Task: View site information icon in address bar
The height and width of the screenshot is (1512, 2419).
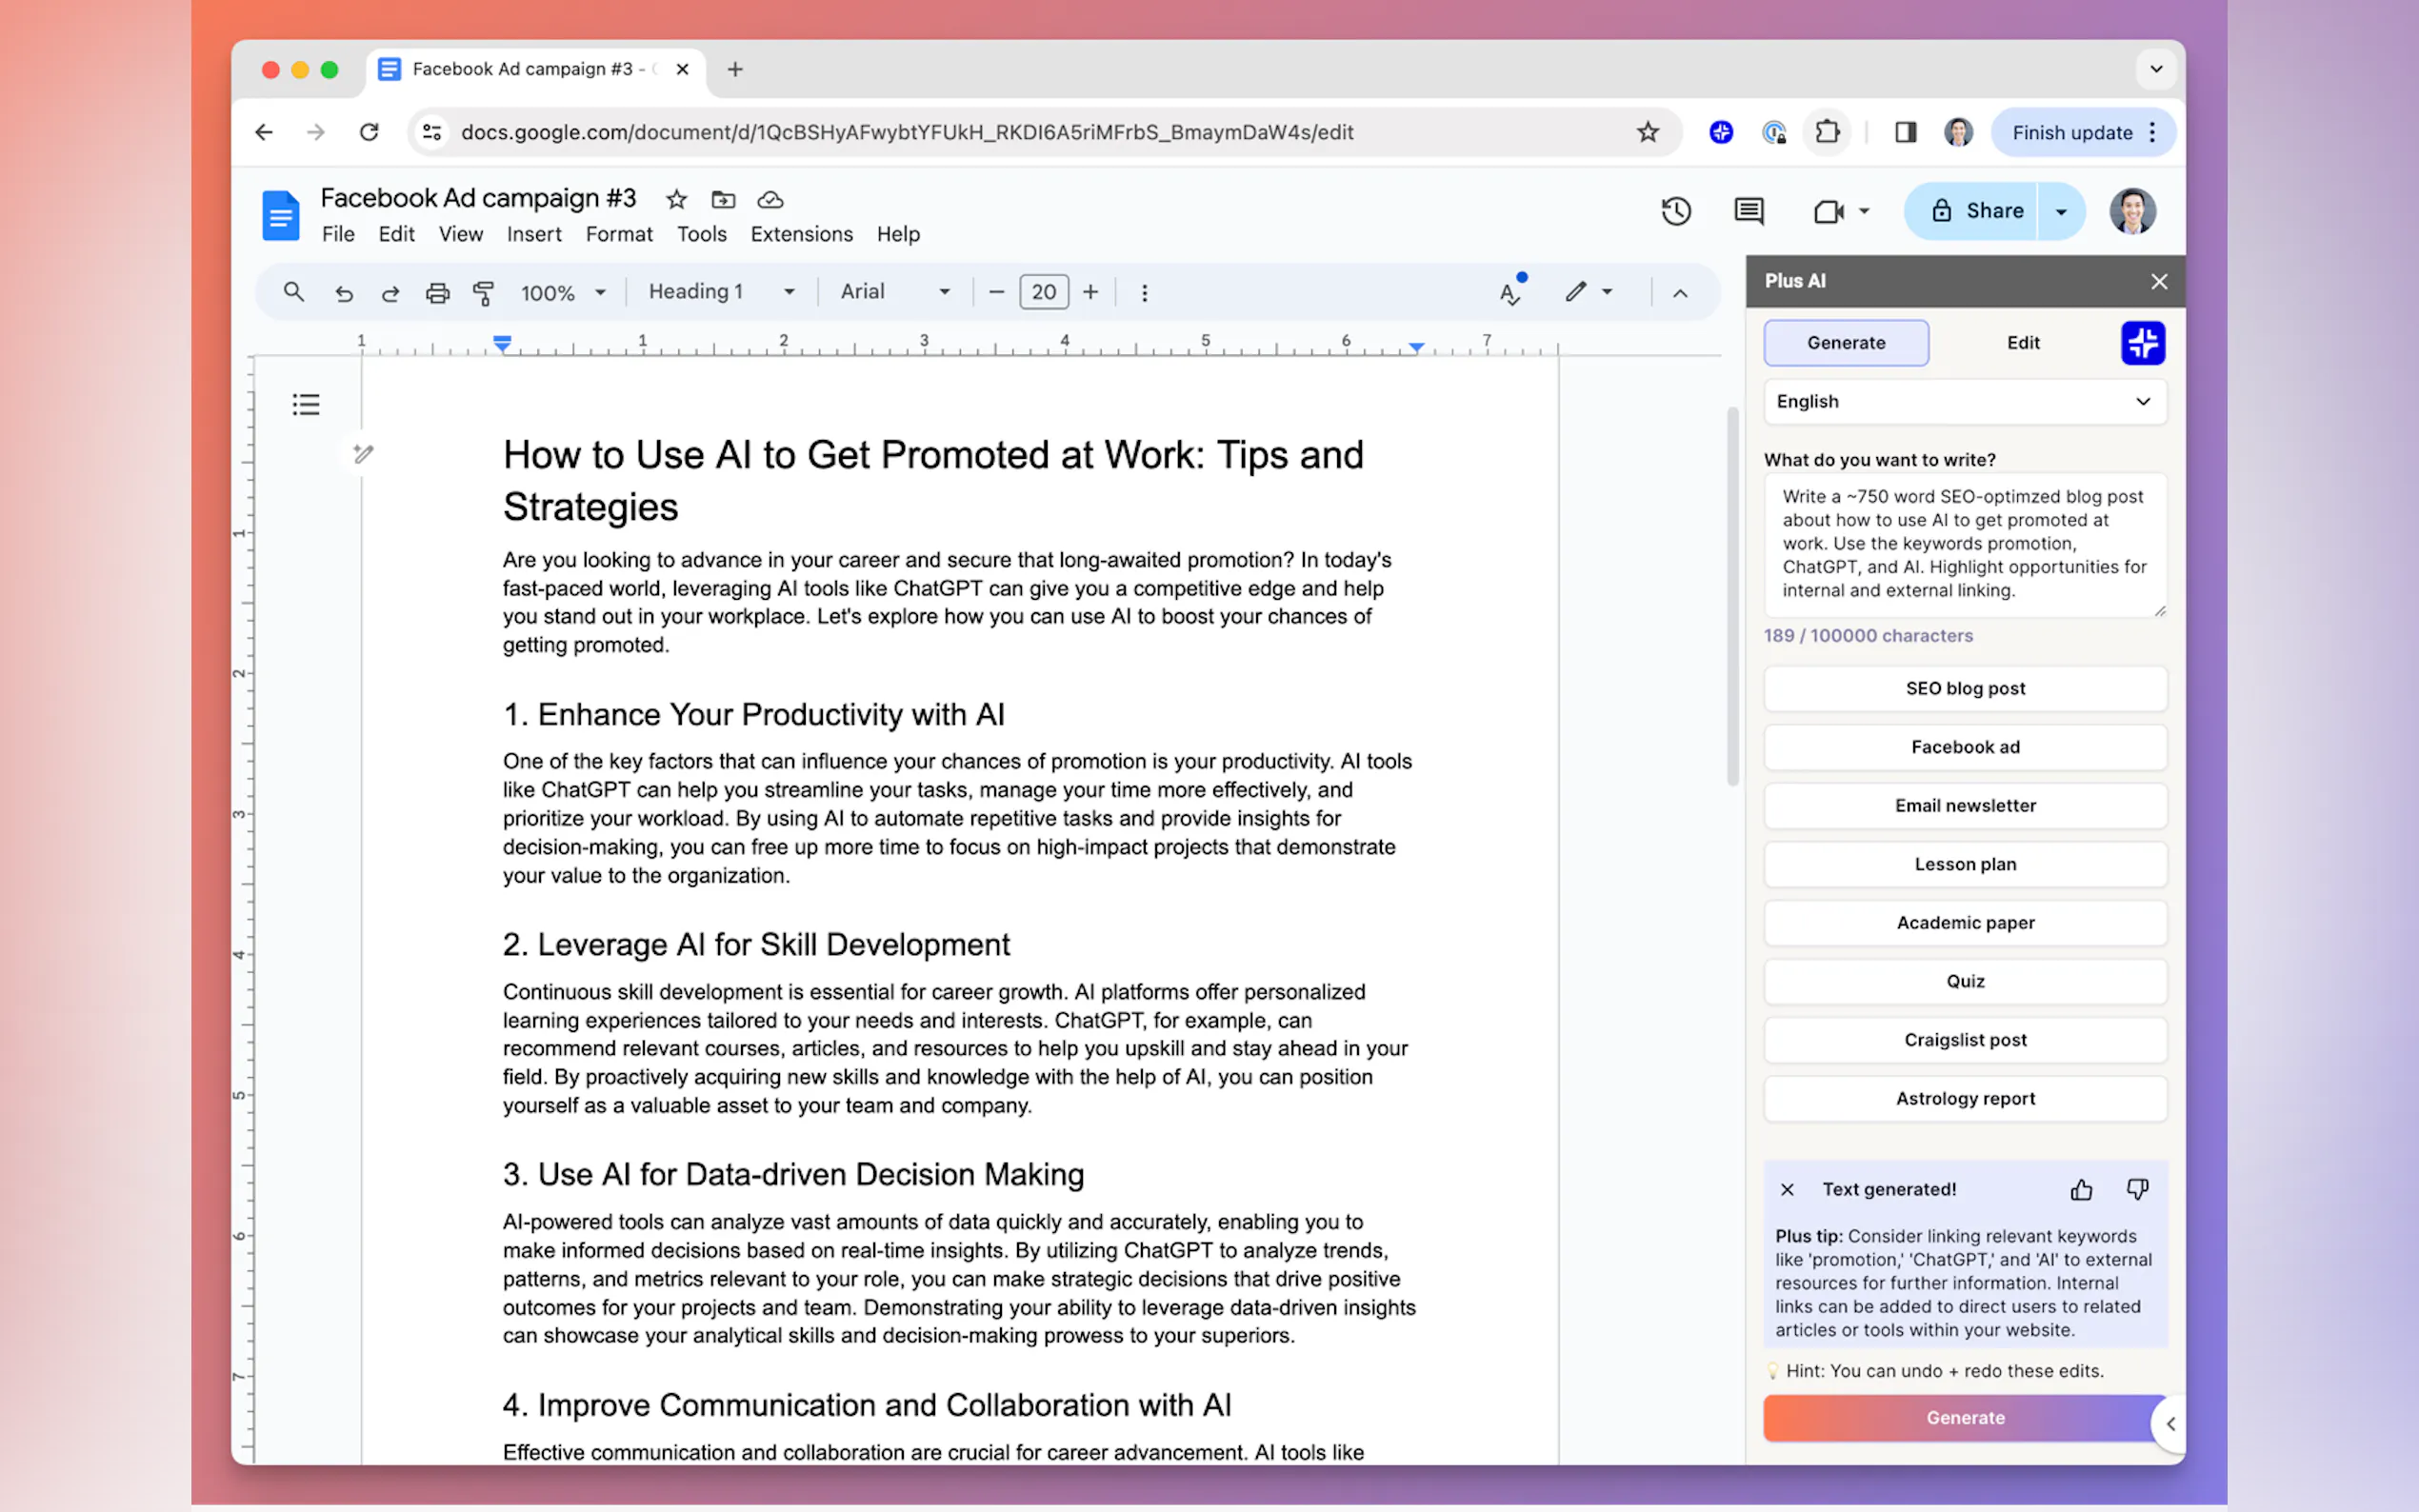Action: tap(432, 132)
